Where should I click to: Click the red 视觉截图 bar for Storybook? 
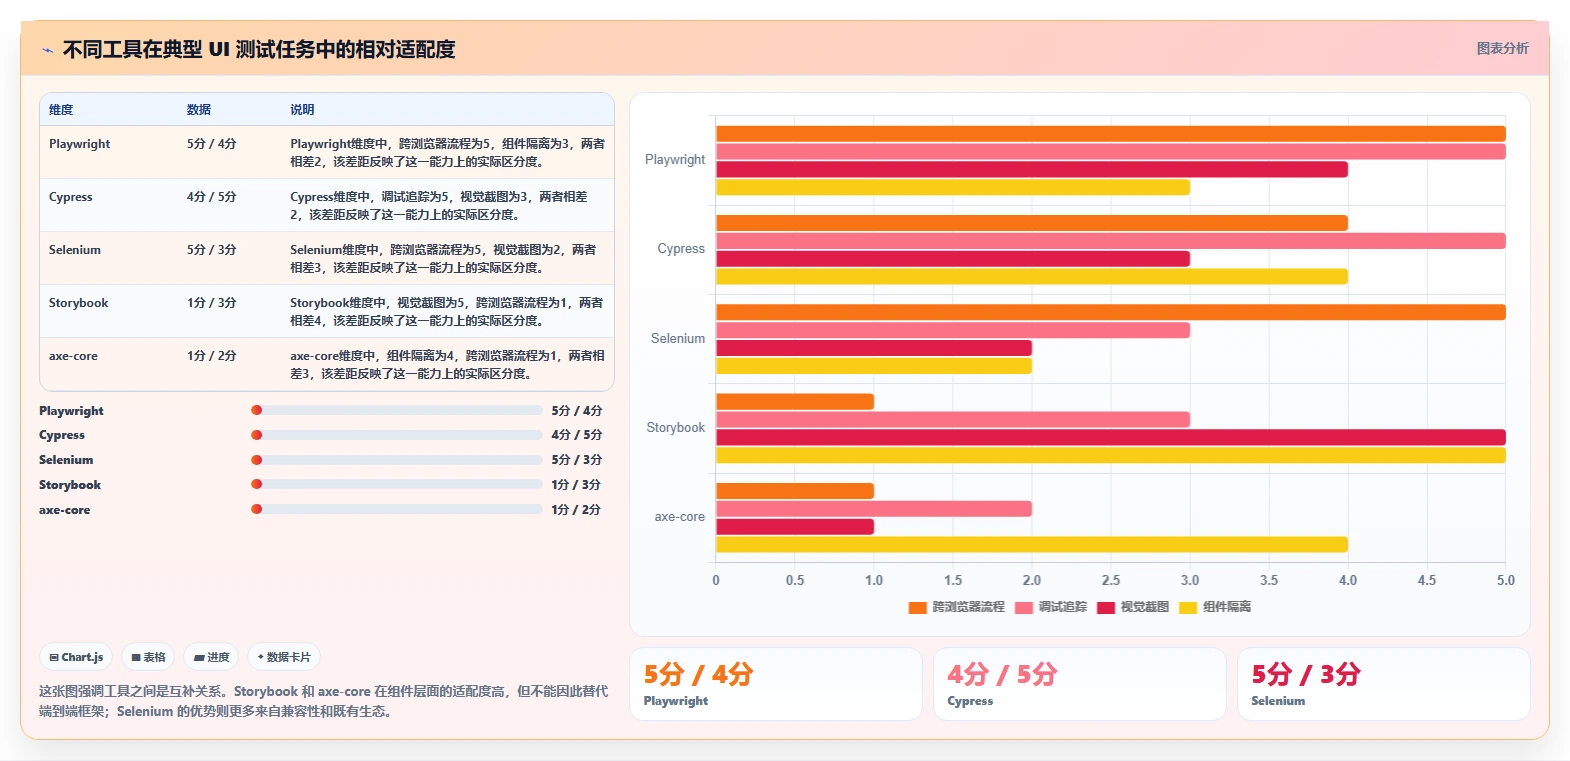click(1111, 437)
